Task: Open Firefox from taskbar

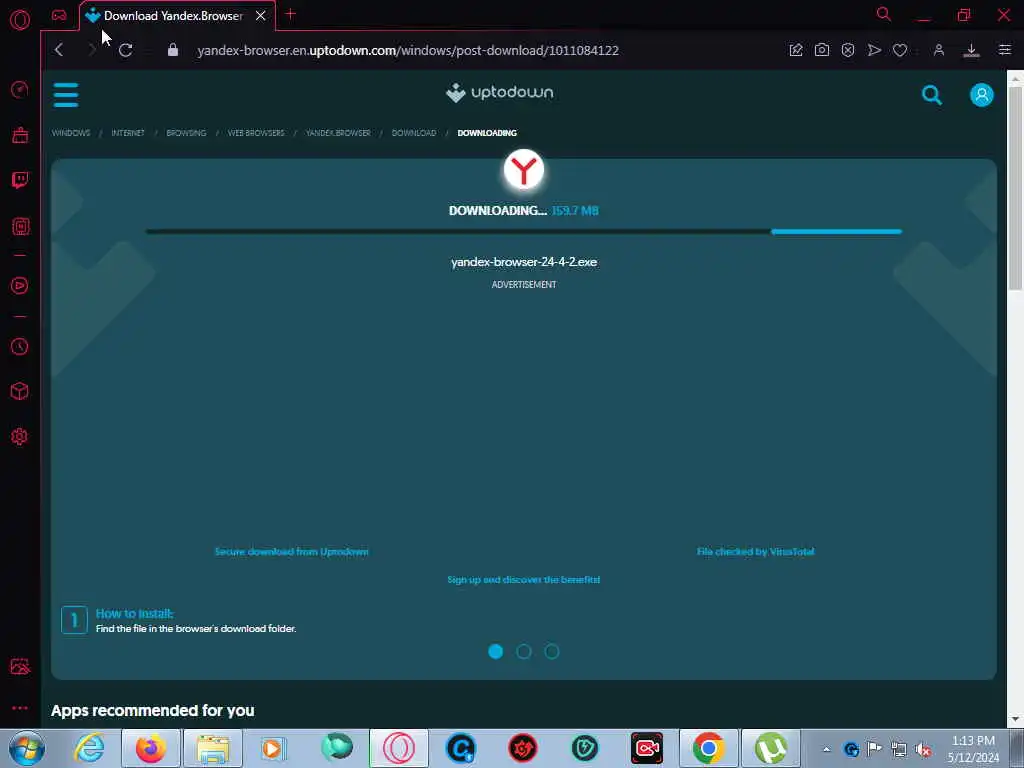Action: (151, 748)
